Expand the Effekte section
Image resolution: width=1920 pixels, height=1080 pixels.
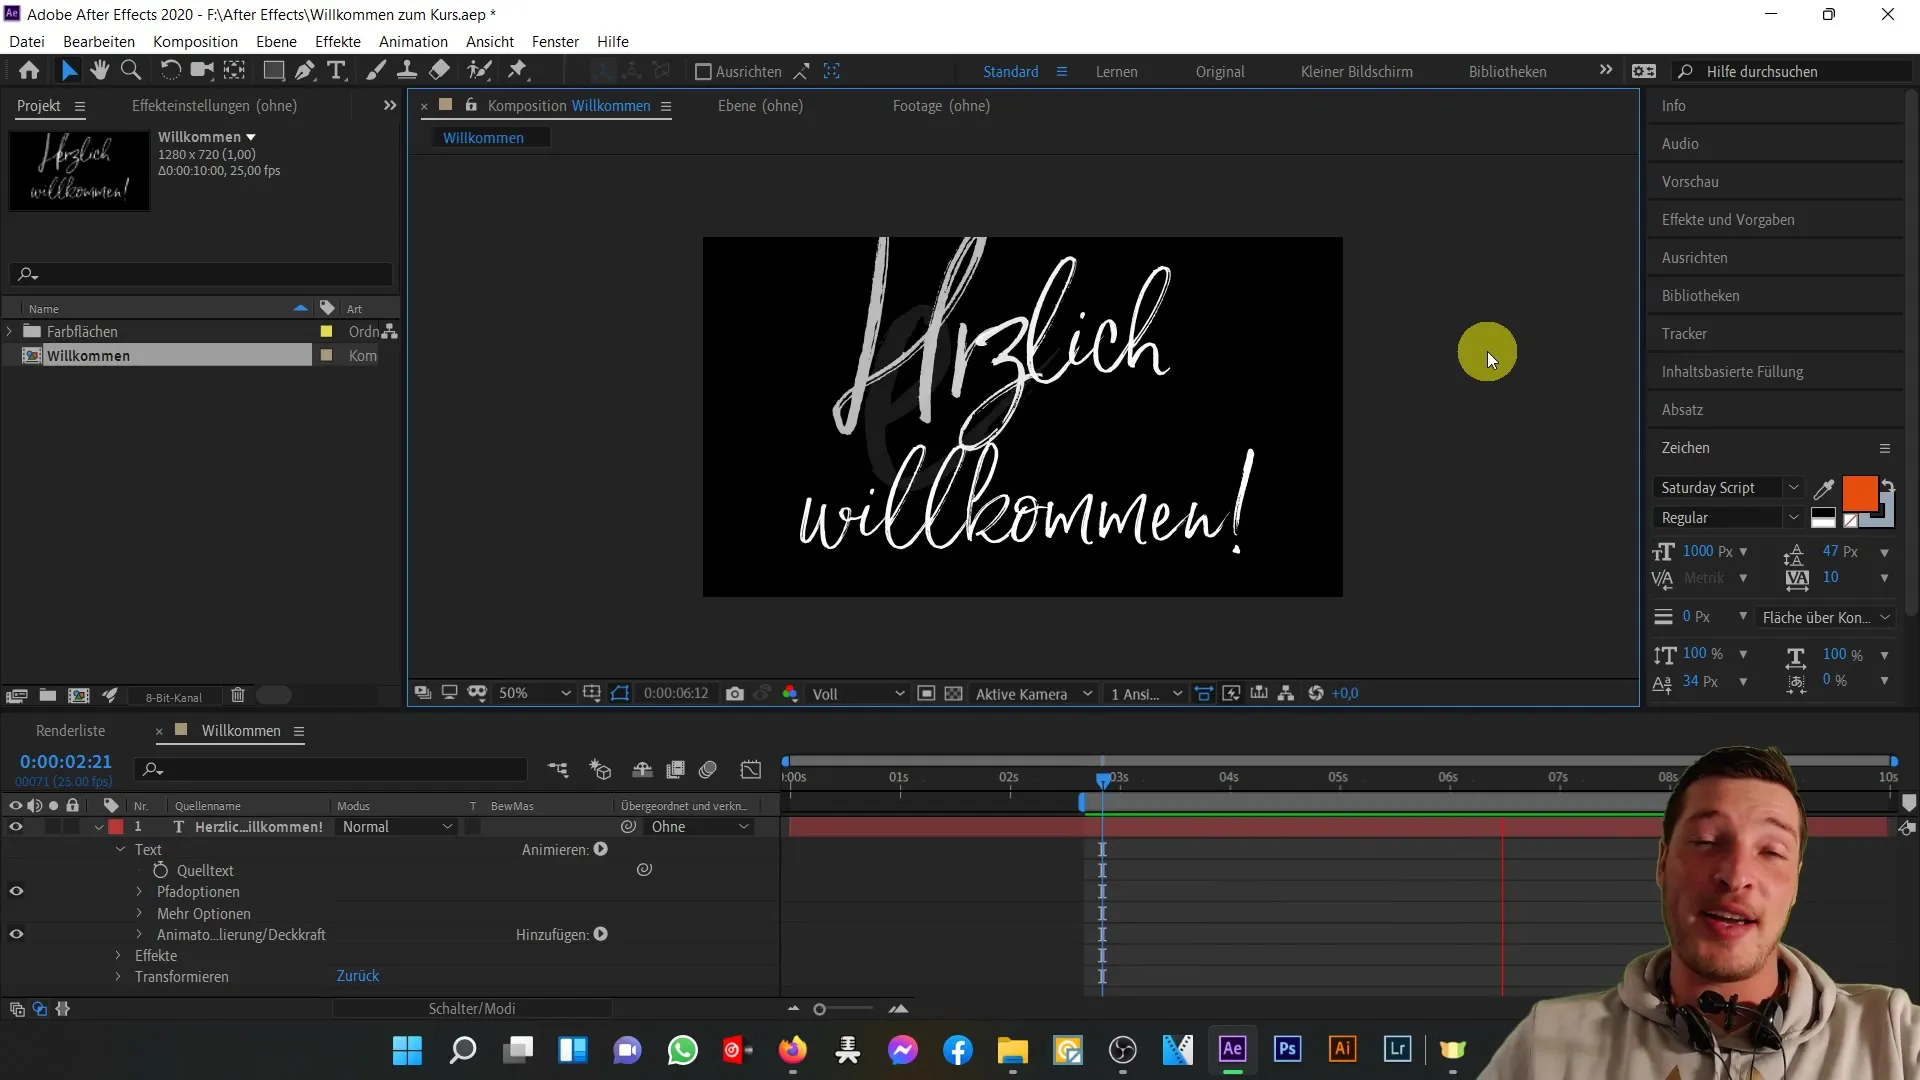pyautogui.click(x=120, y=955)
